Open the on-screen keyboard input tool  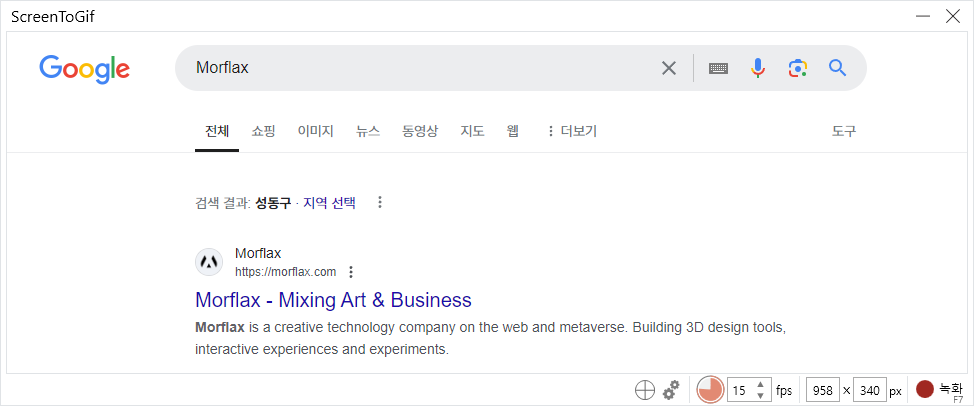coord(718,68)
